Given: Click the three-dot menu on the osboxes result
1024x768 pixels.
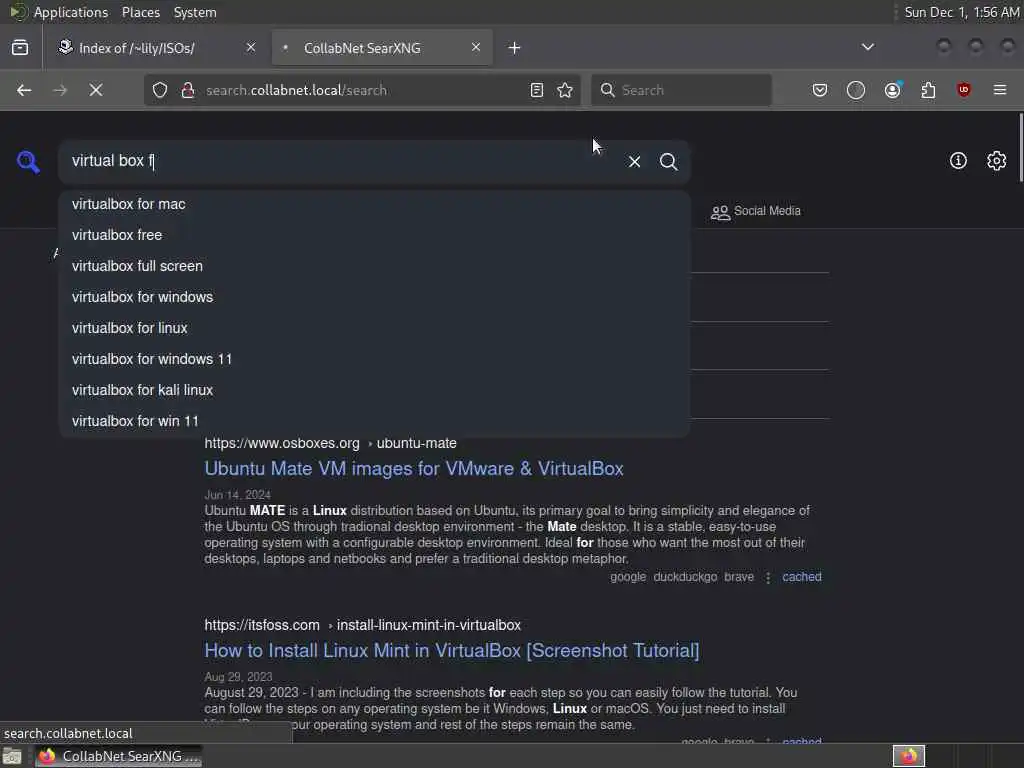Looking at the screenshot, I should coord(768,577).
